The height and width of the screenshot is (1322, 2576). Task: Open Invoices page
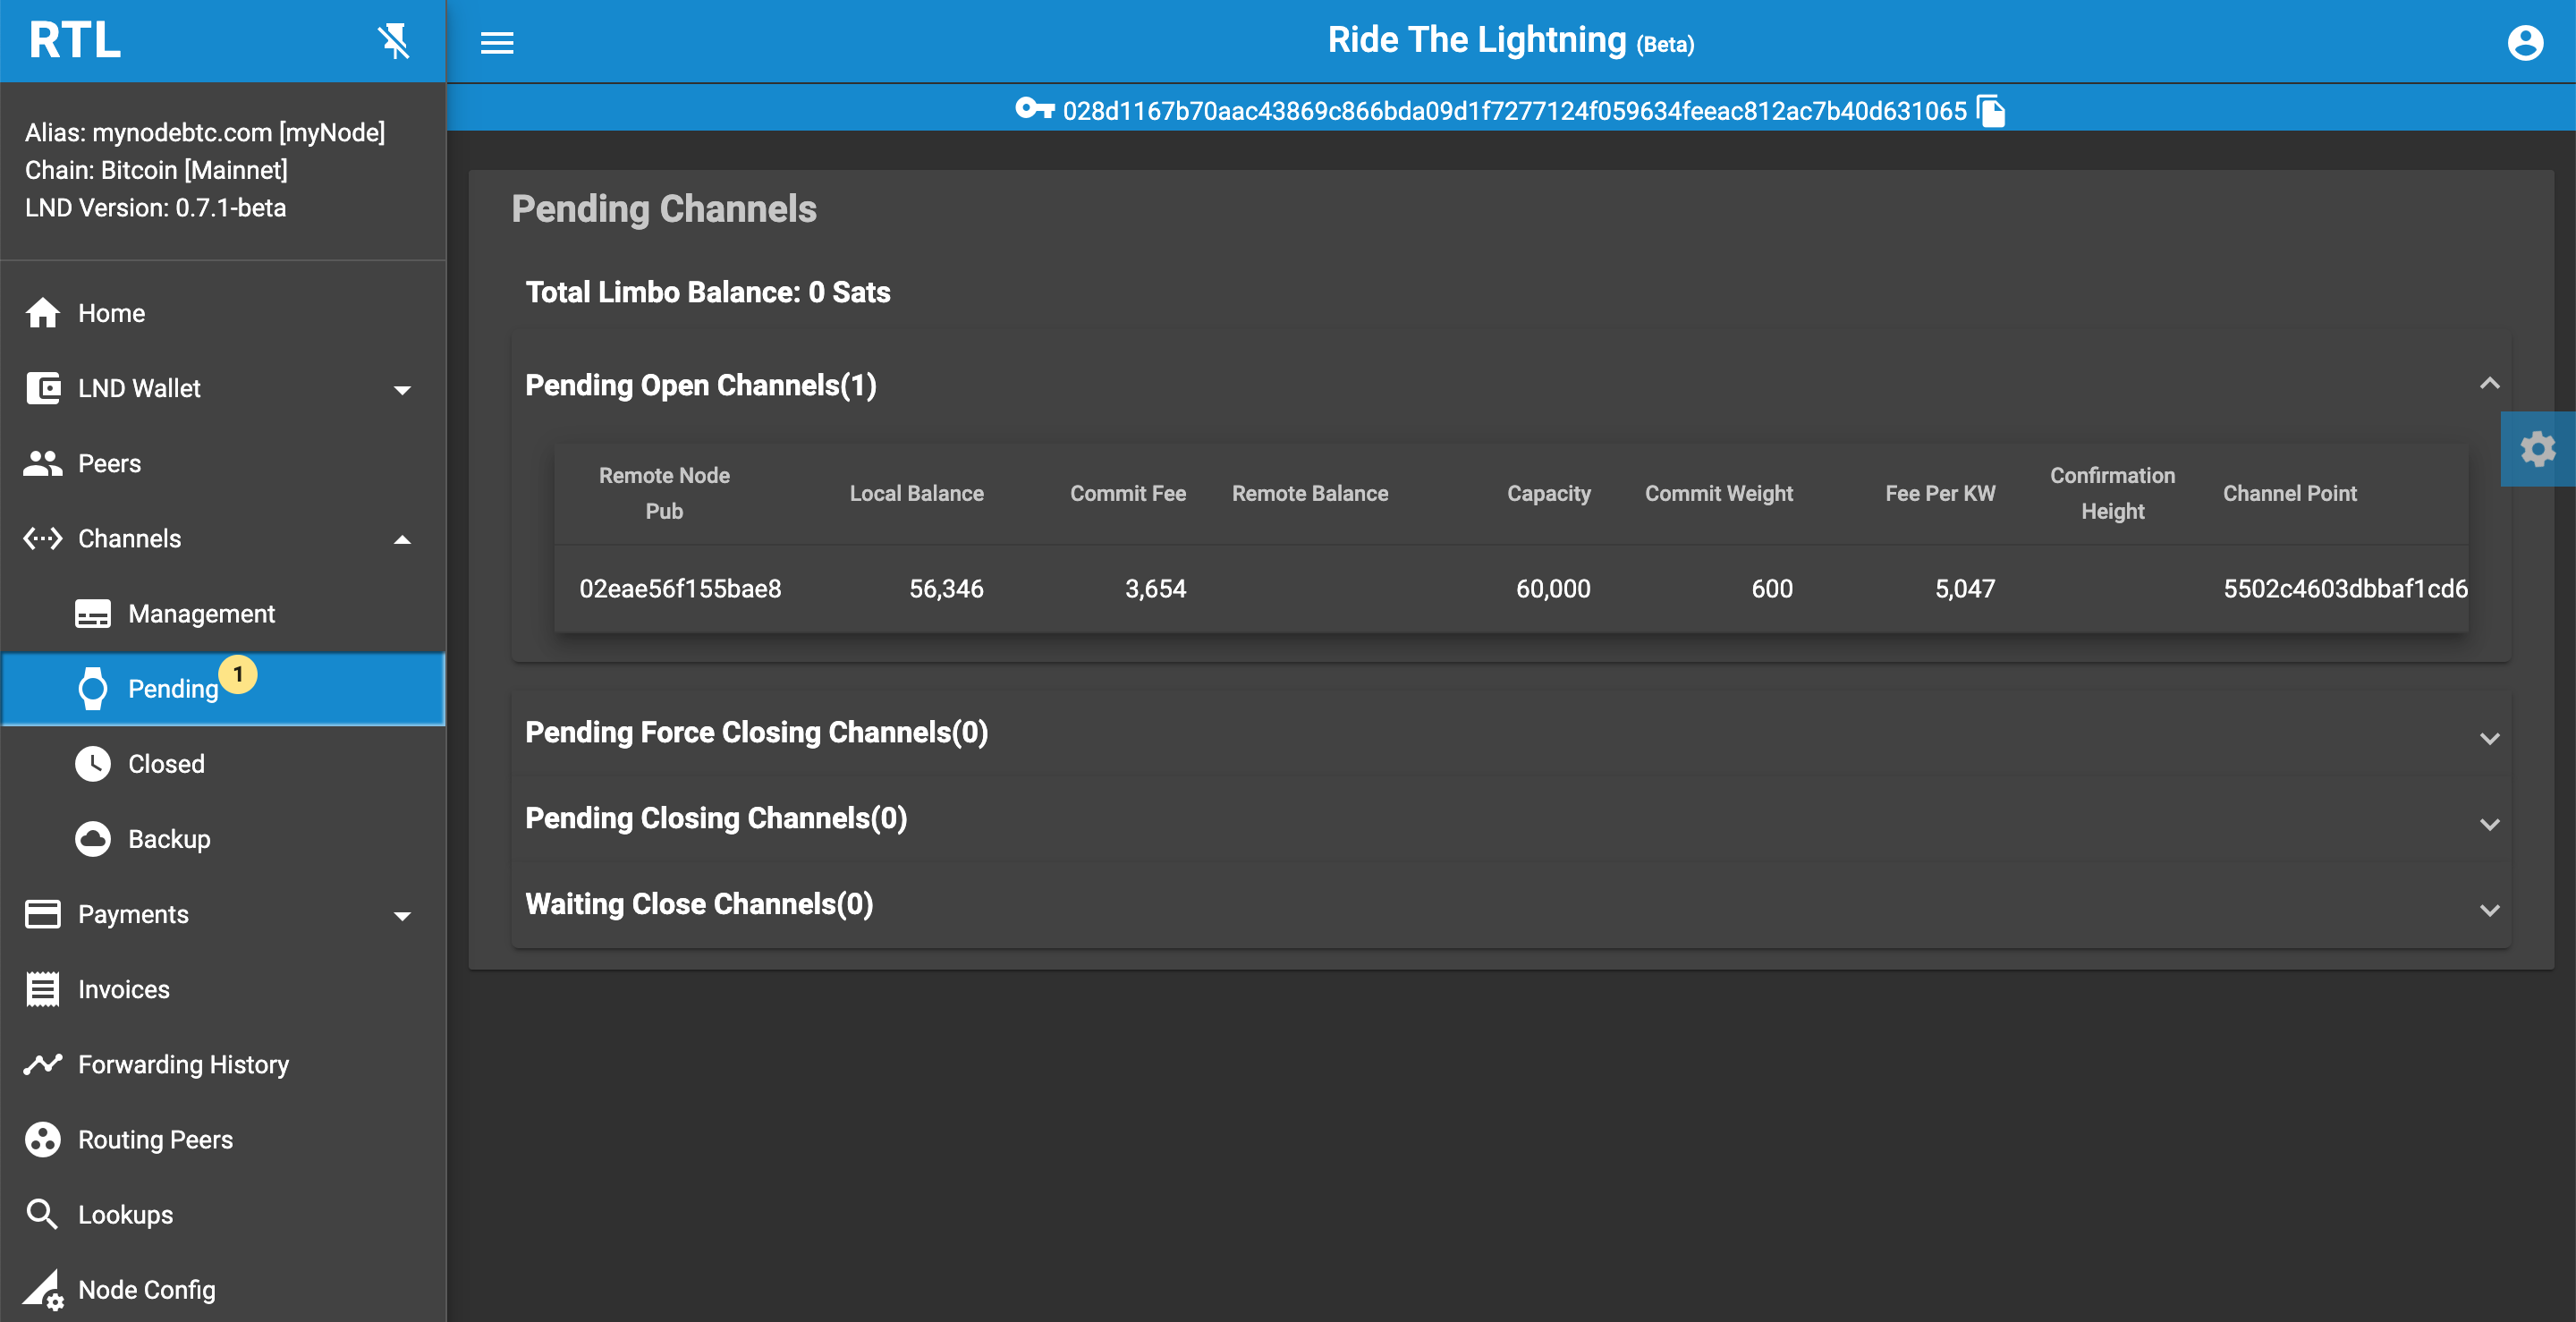coord(223,989)
